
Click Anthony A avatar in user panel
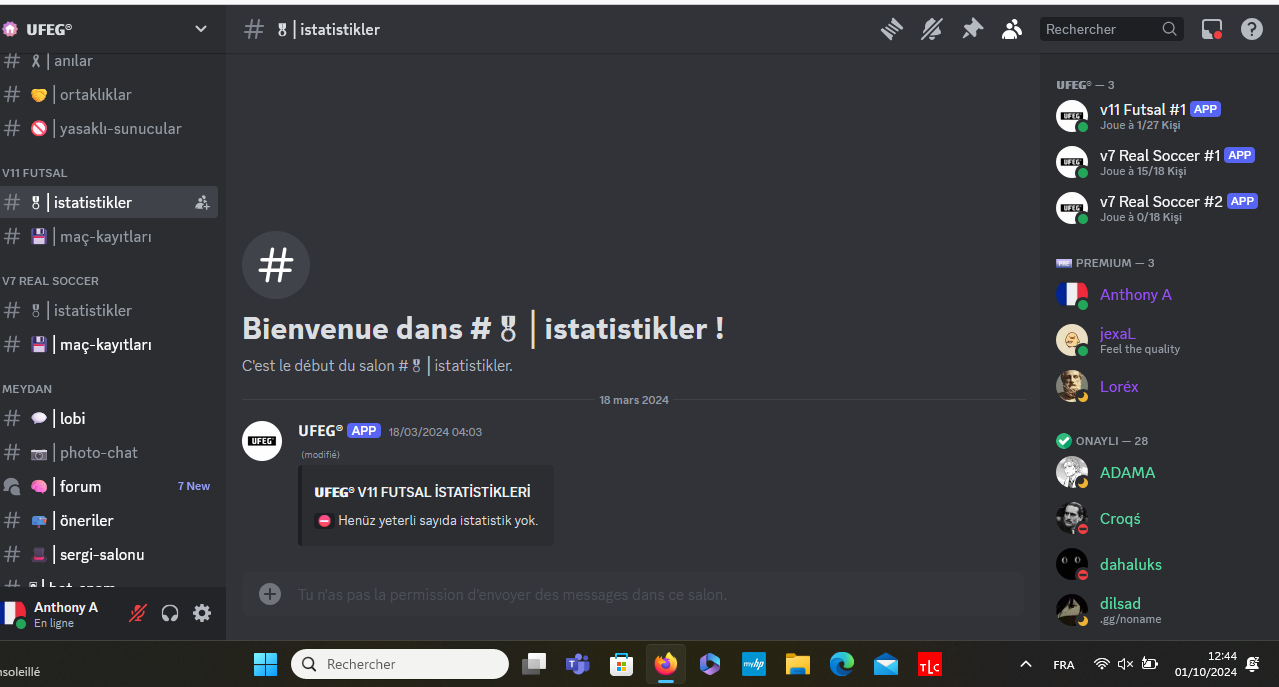click(13, 614)
